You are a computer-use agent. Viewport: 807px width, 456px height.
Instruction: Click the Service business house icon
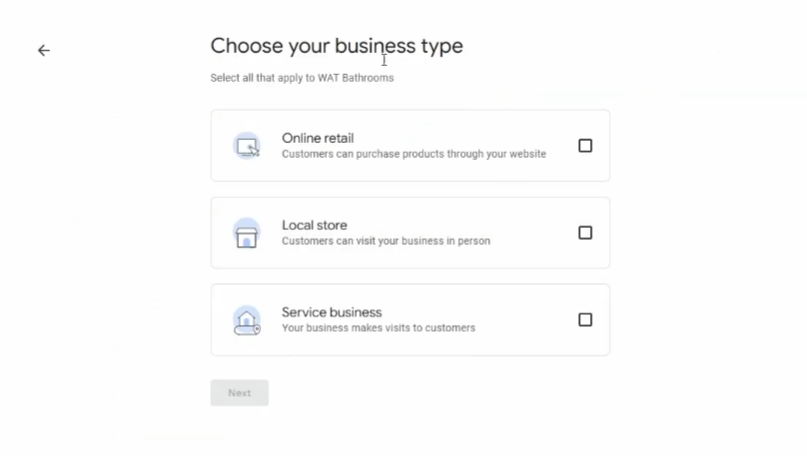point(246,320)
